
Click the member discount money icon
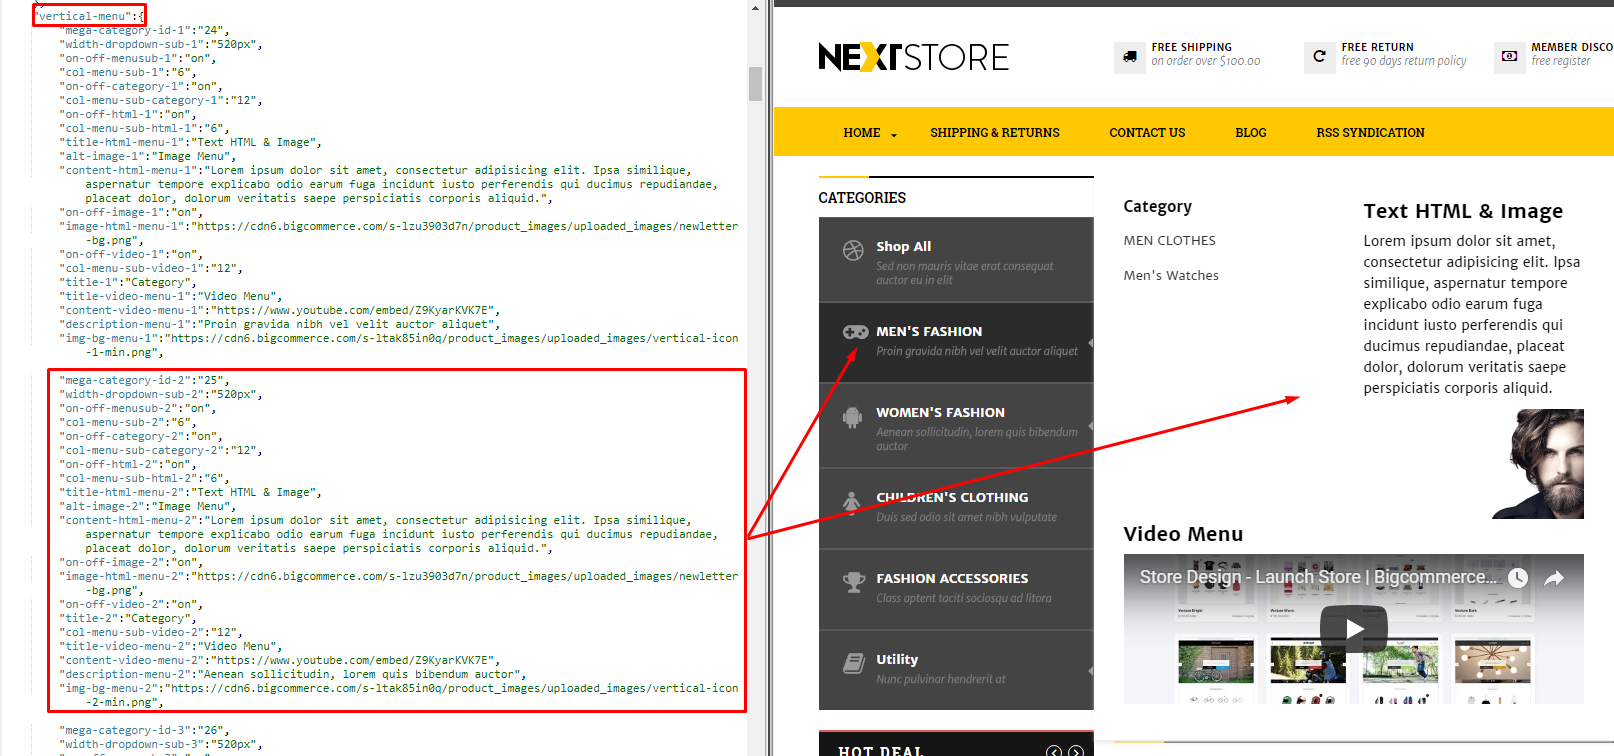tap(1509, 57)
